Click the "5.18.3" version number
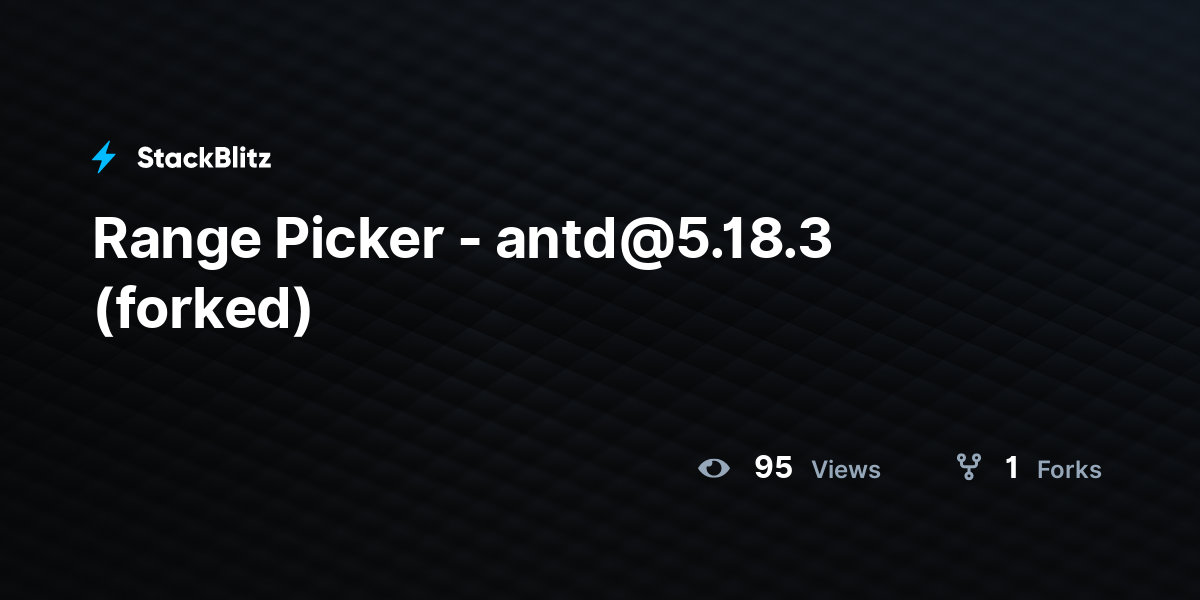The width and height of the screenshot is (1200, 600). pyautogui.click(x=755, y=241)
